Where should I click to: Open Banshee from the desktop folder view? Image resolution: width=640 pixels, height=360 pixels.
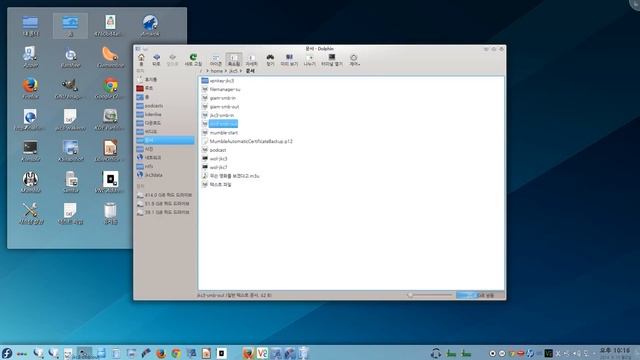[70, 57]
